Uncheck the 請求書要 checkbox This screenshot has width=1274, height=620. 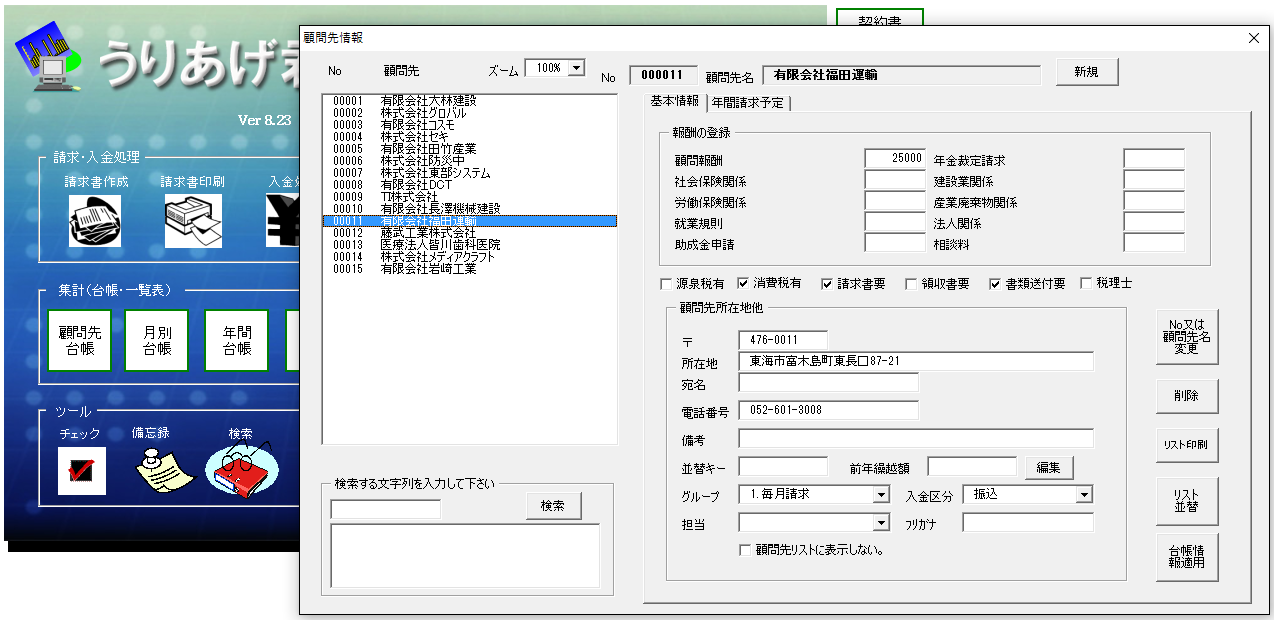click(x=827, y=284)
